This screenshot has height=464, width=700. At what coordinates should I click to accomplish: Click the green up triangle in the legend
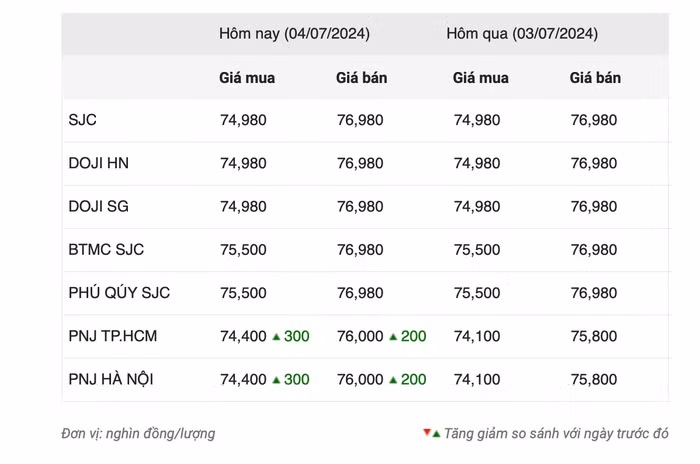point(436,434)
